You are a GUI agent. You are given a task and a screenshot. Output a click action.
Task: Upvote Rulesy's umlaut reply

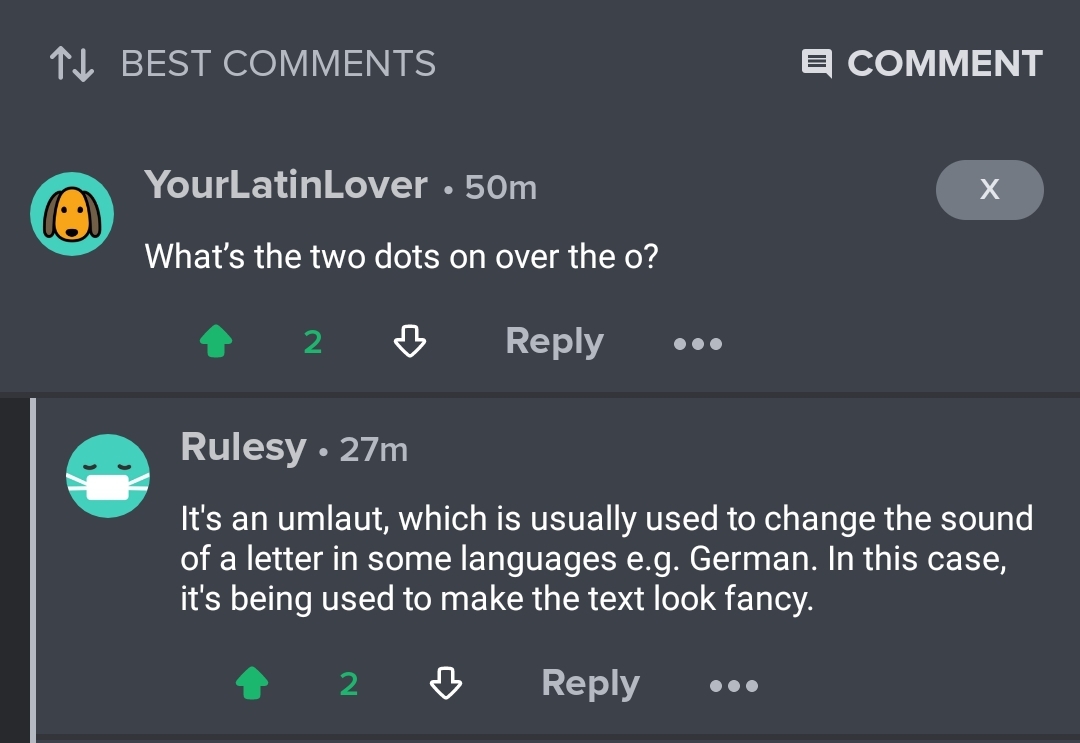tap(252, 684)
